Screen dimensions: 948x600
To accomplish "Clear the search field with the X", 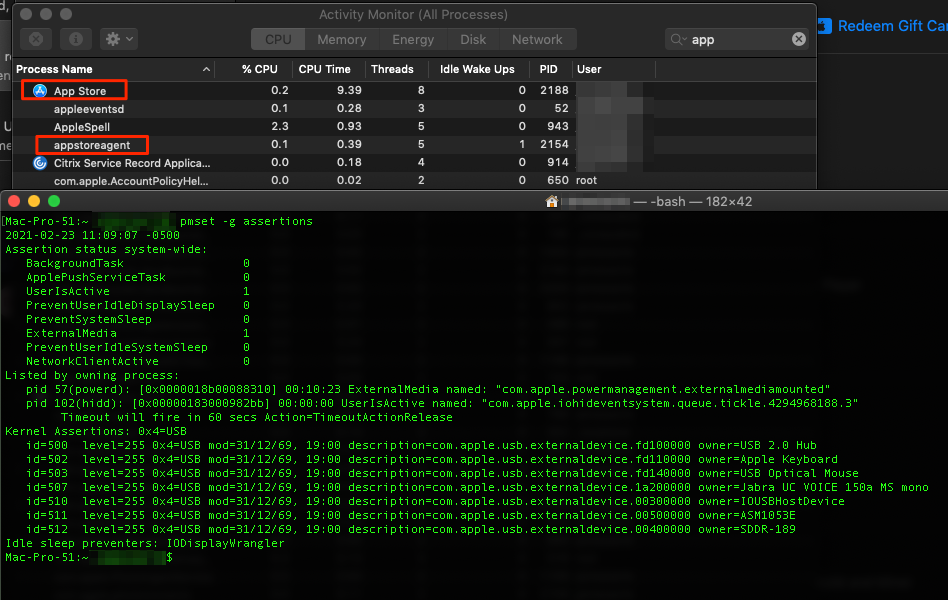I will (x=799, y=39).
